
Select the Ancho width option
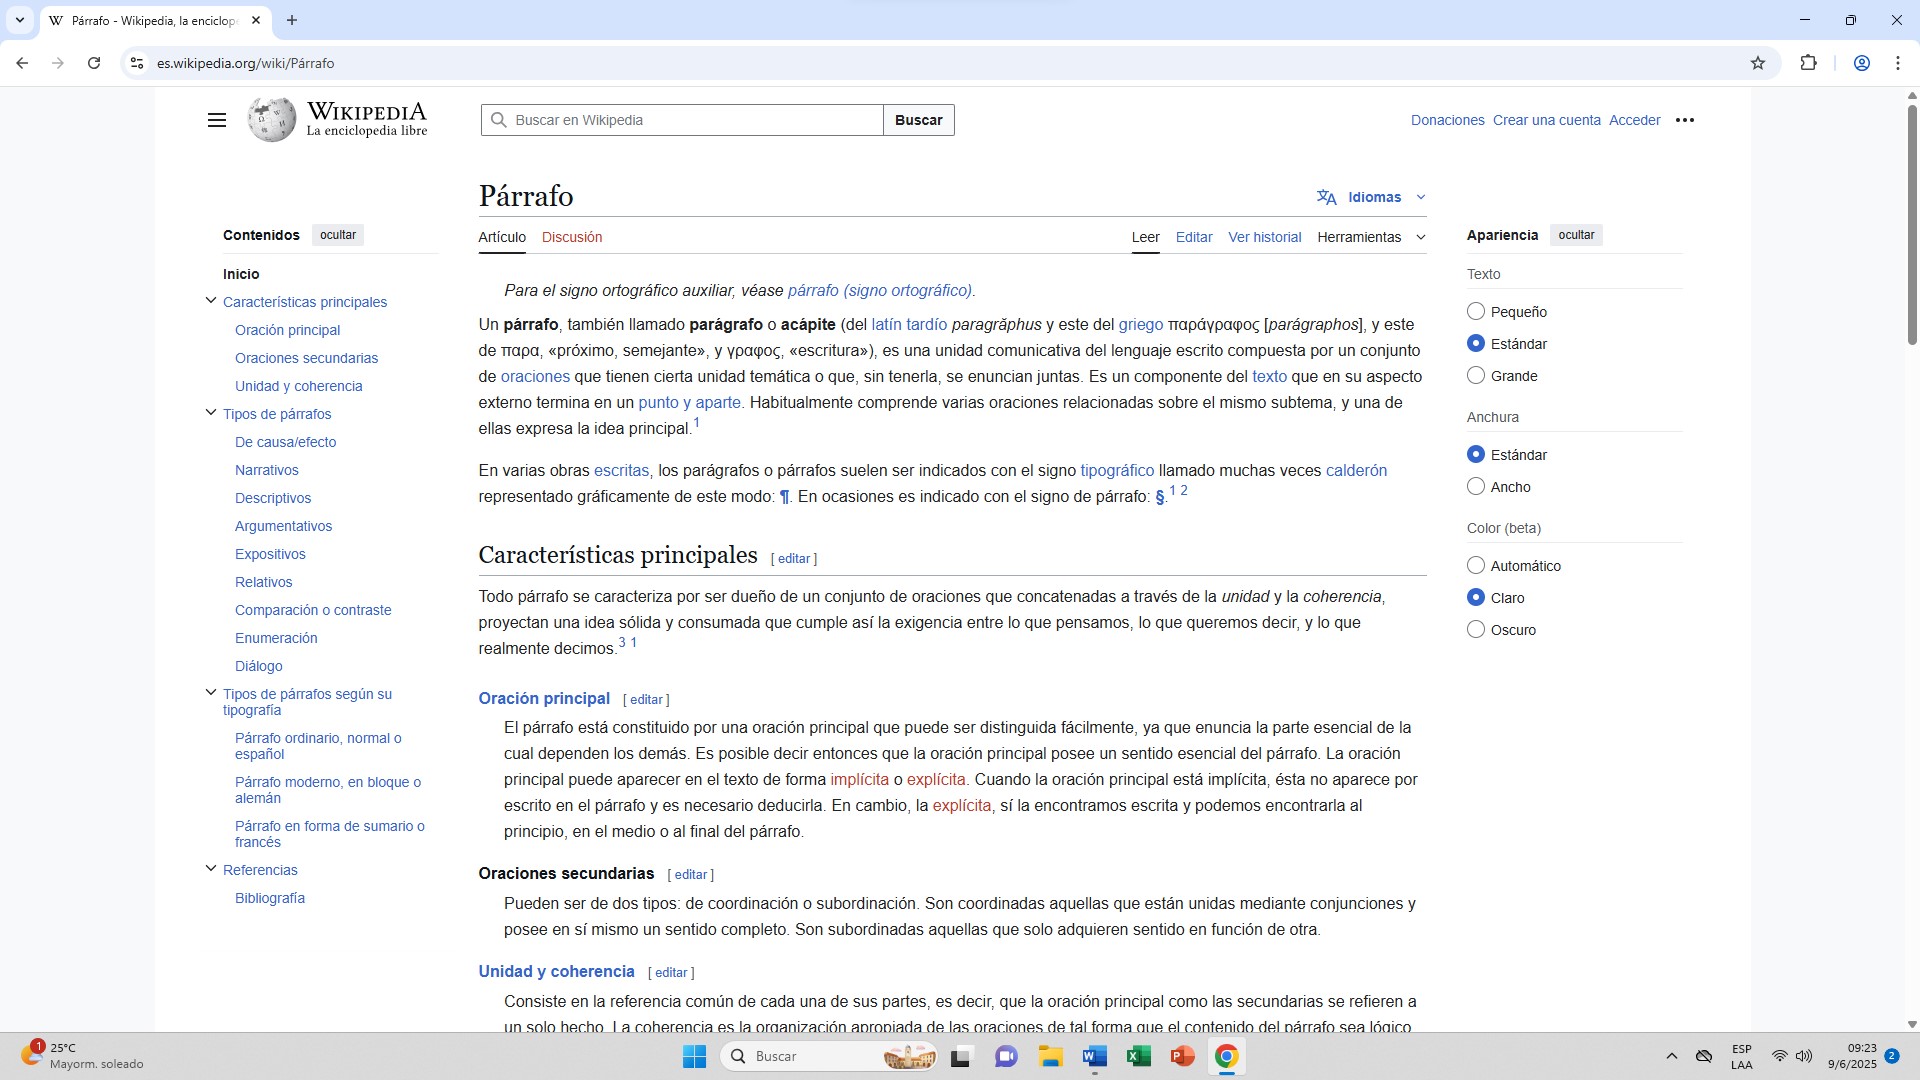[1476, 487]
